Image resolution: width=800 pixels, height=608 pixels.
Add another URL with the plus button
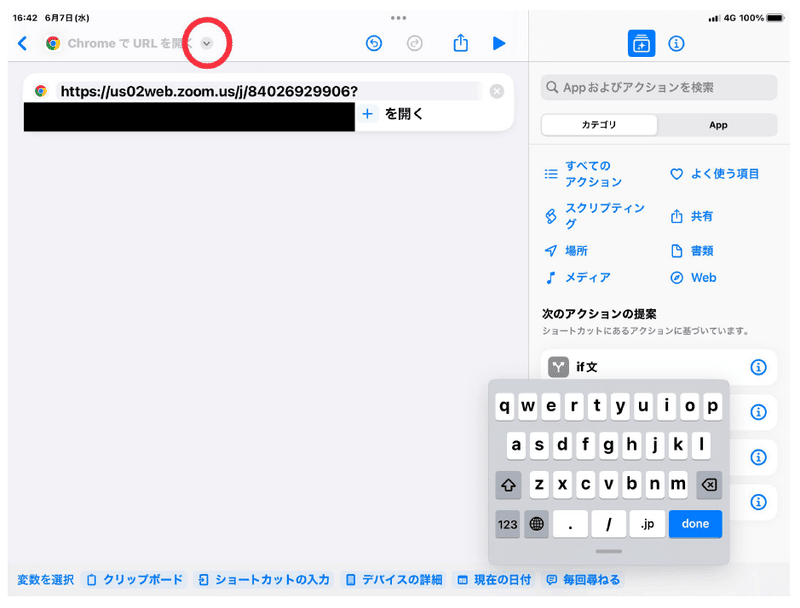pos(367,114)
